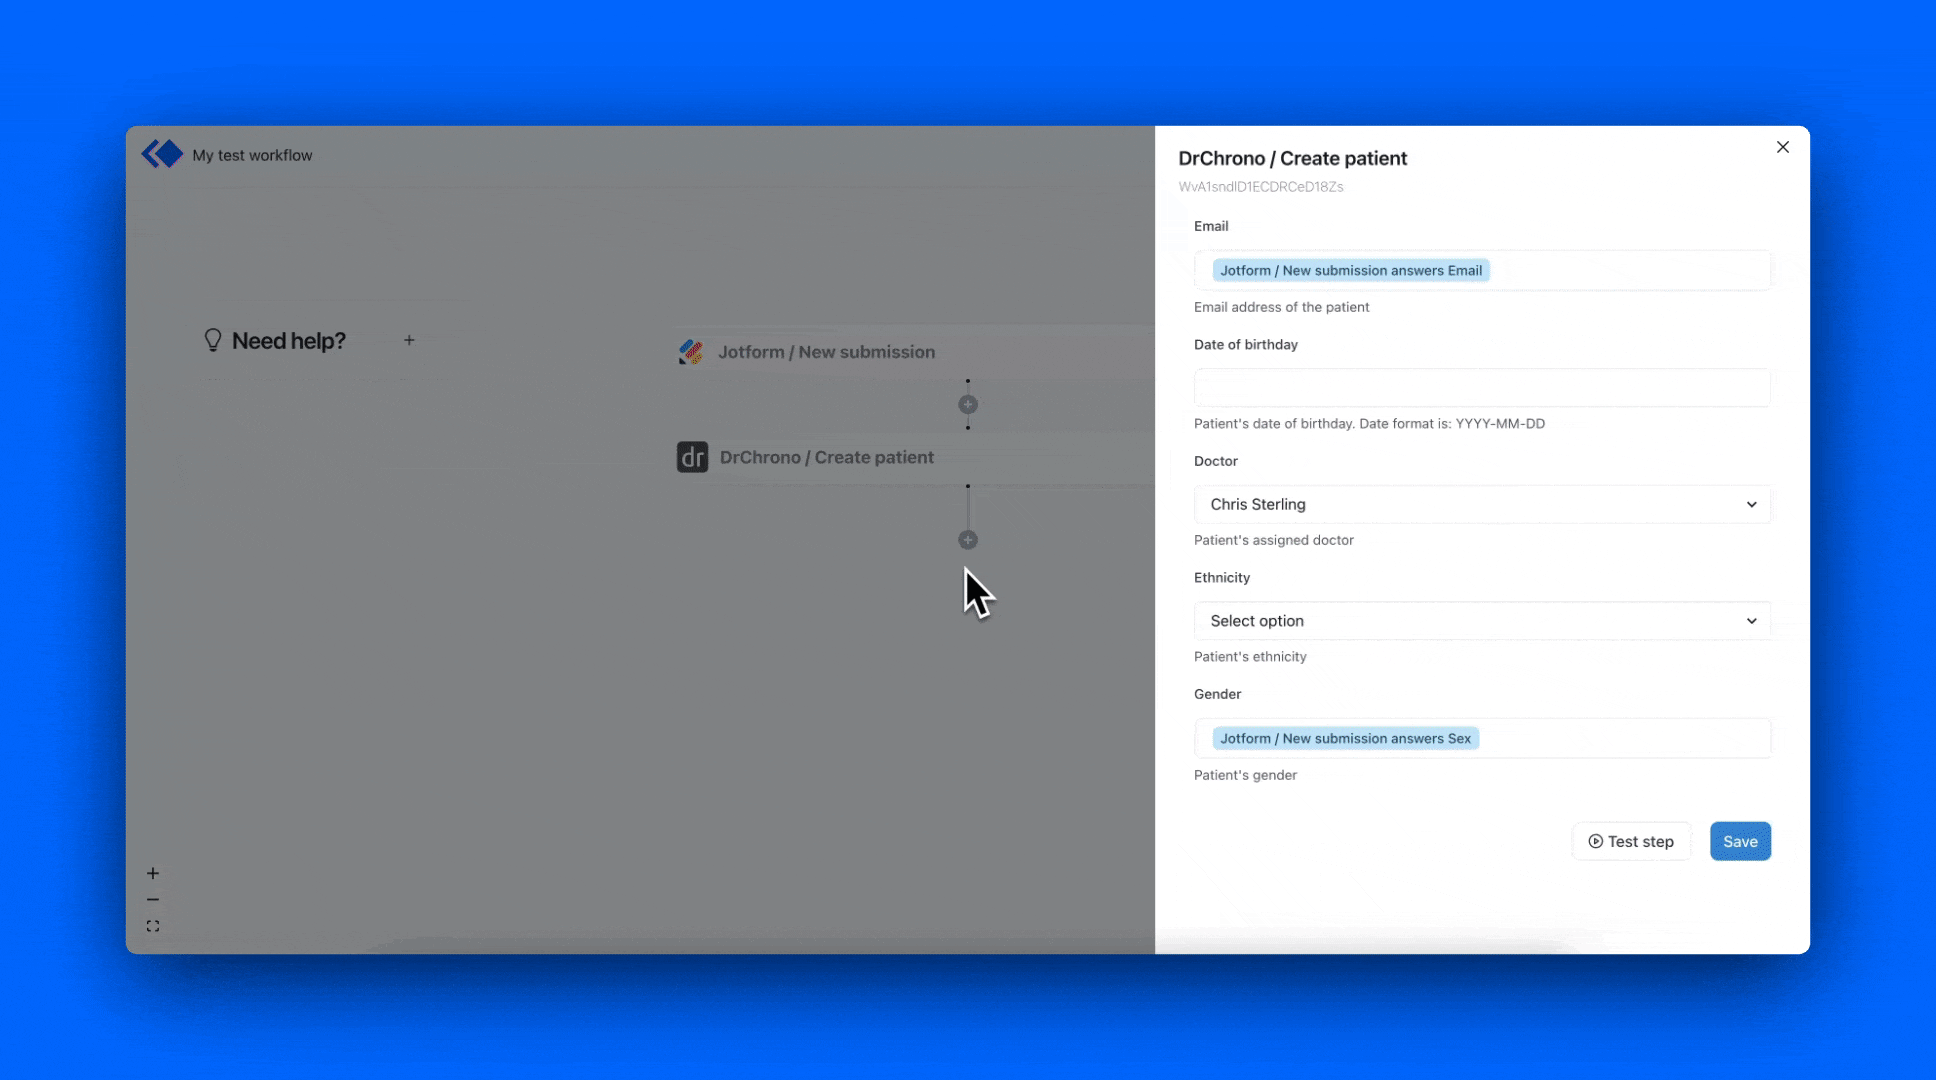The image size is (1936, 1080).
Task: Click the DrChrono / Create patient panel heading
Action: 1292,158
